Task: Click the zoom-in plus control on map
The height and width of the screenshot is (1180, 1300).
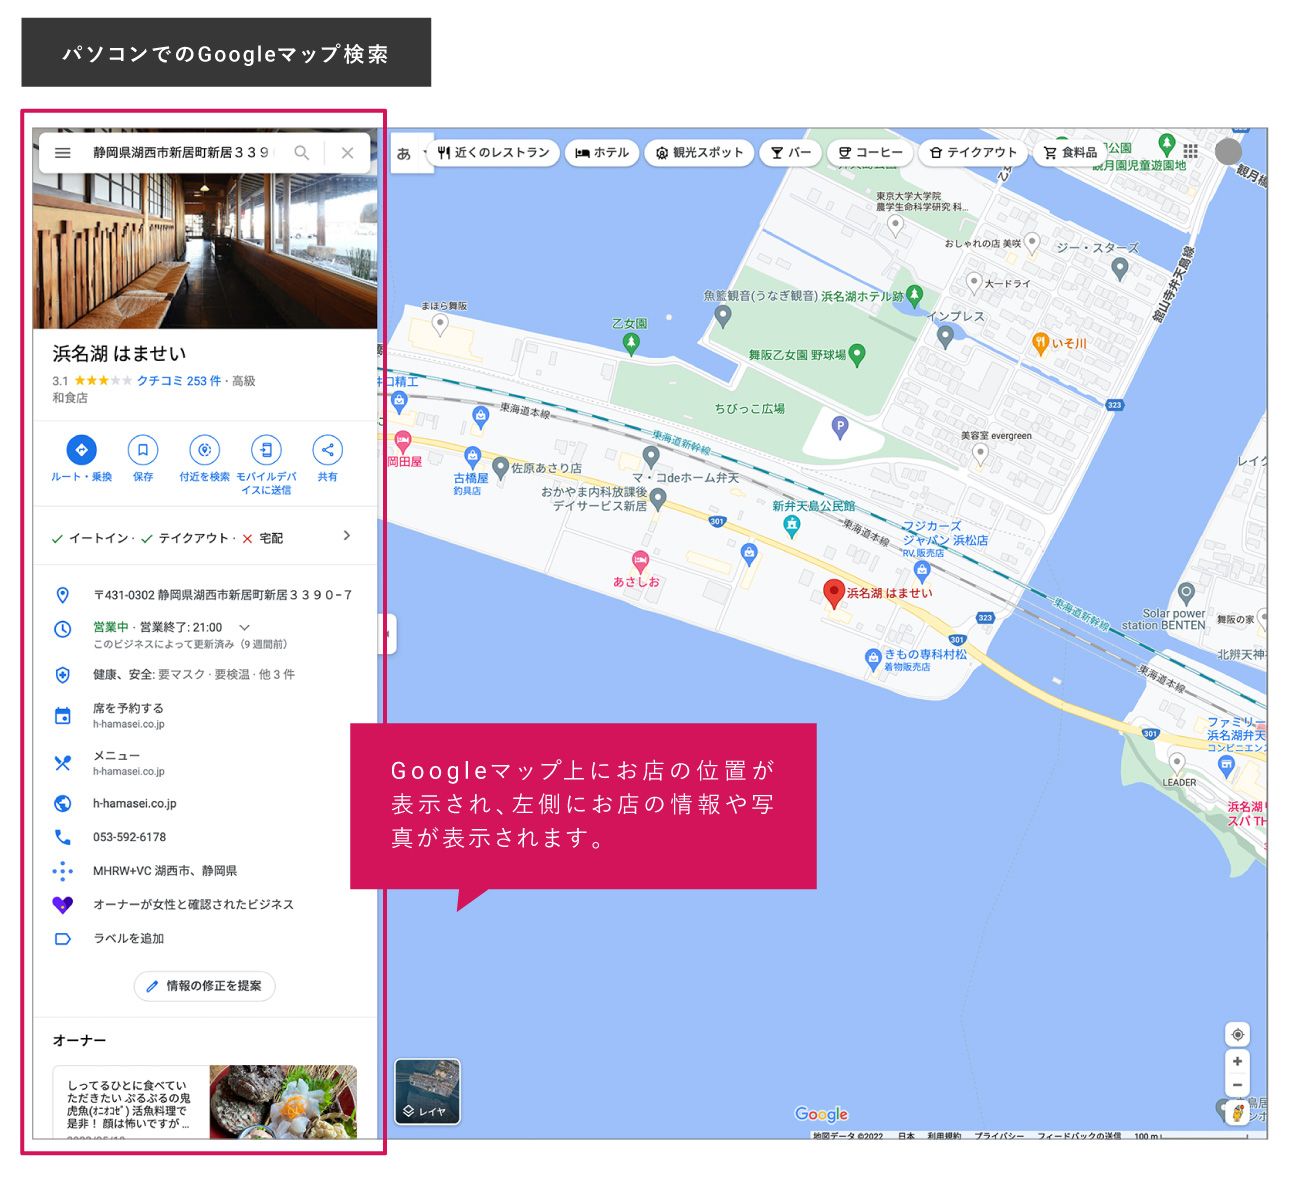Action: [x=1238, y=1061]
